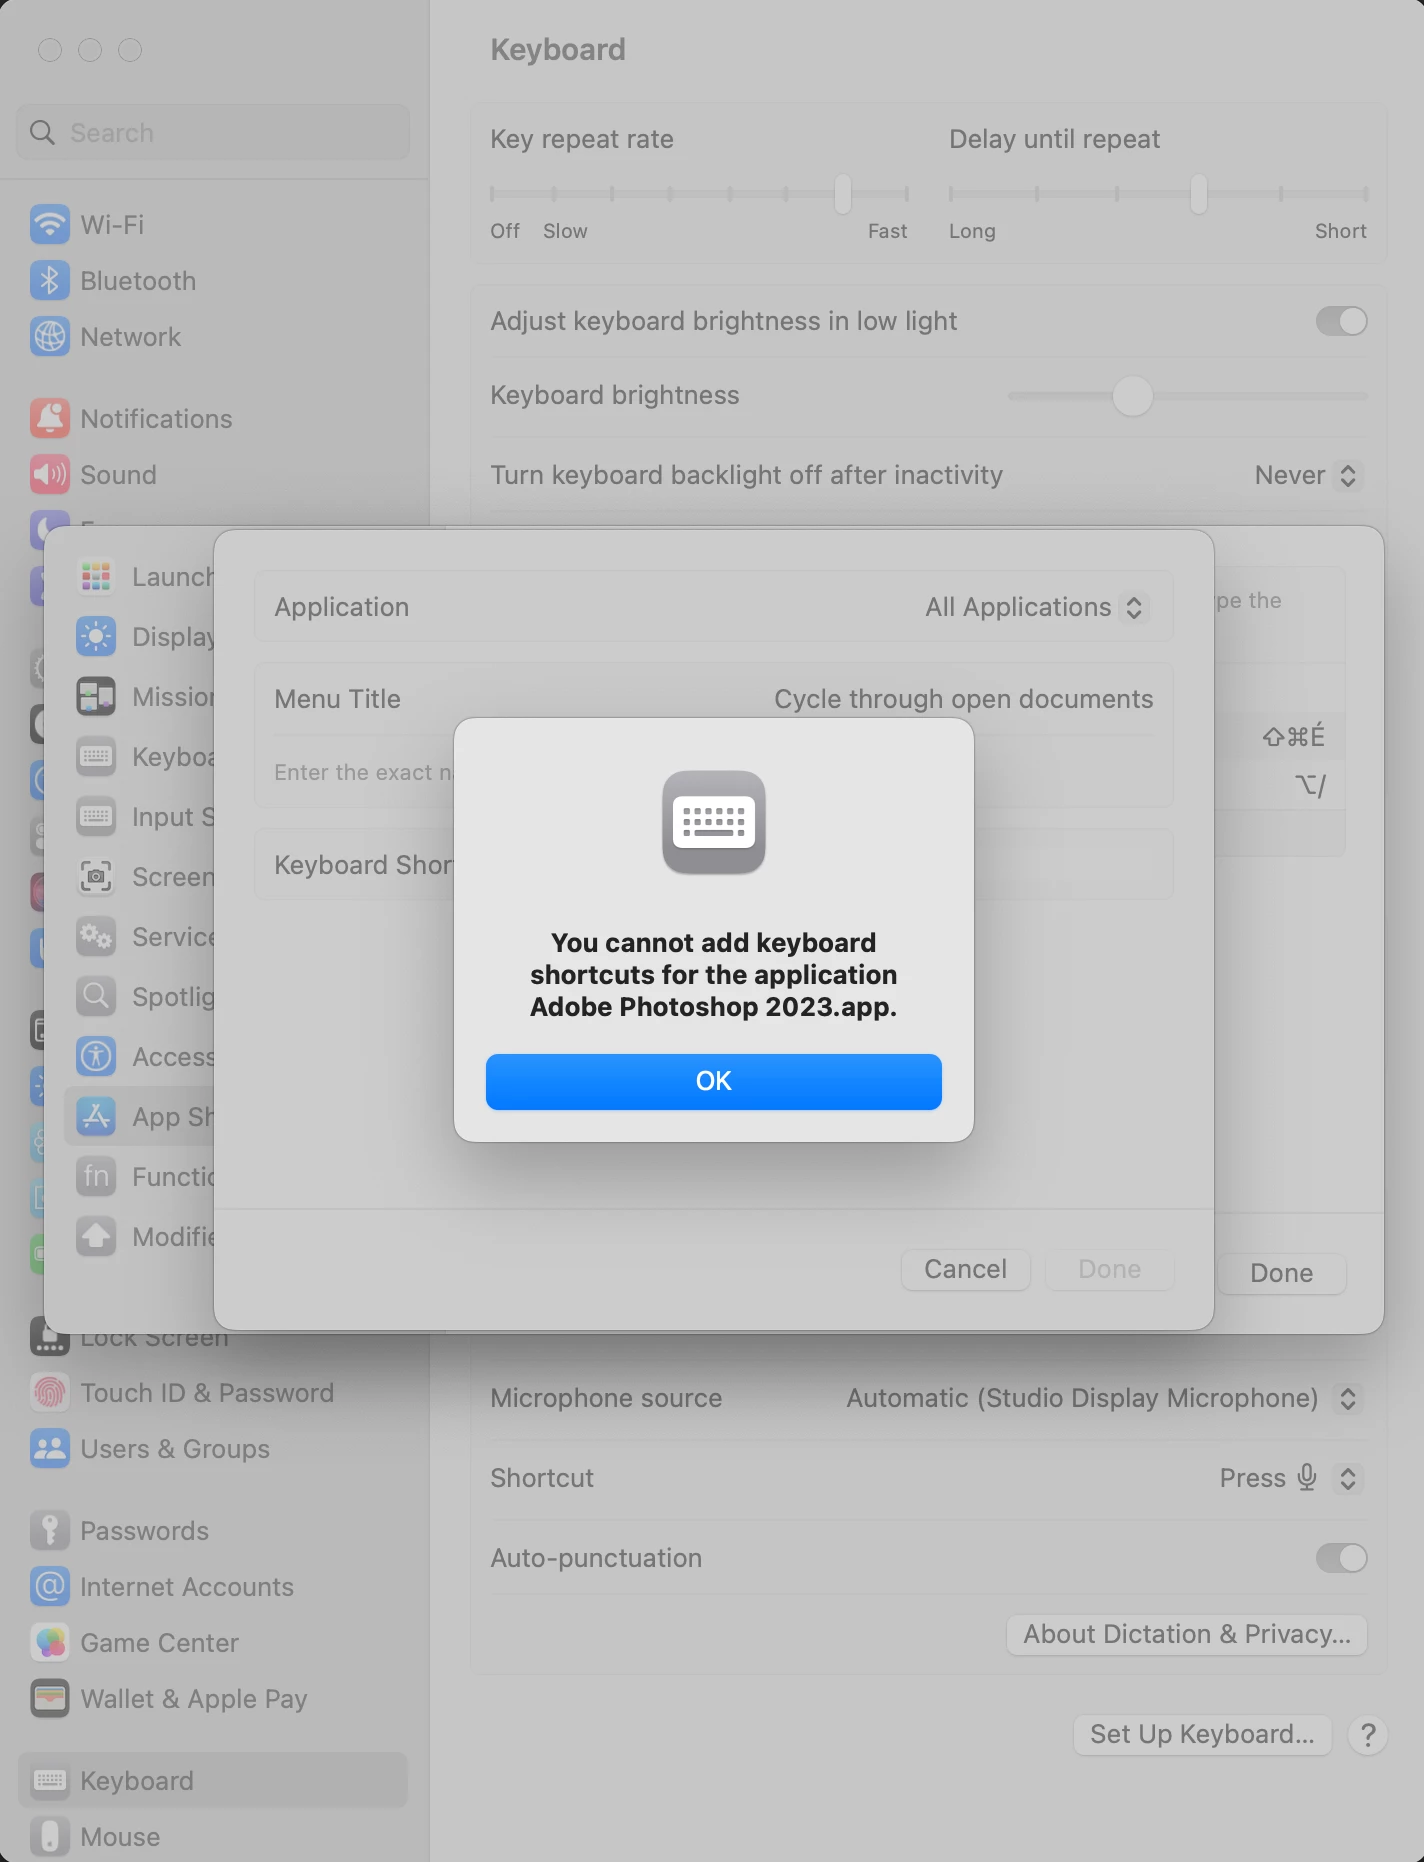Click the dimmed Done button beside Cancel
The width and height of the screenshot is (1424, 1862).
pyautogui.click(x=1109, y=1269)
